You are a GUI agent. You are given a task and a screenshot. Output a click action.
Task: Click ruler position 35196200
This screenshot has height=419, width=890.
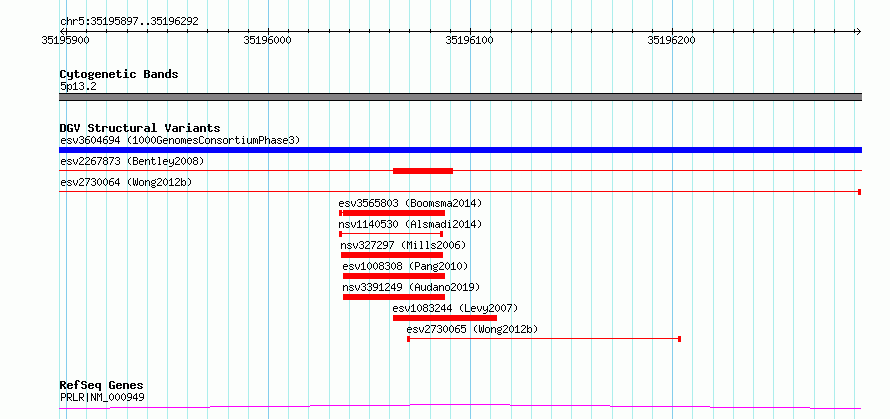(671, 40)
